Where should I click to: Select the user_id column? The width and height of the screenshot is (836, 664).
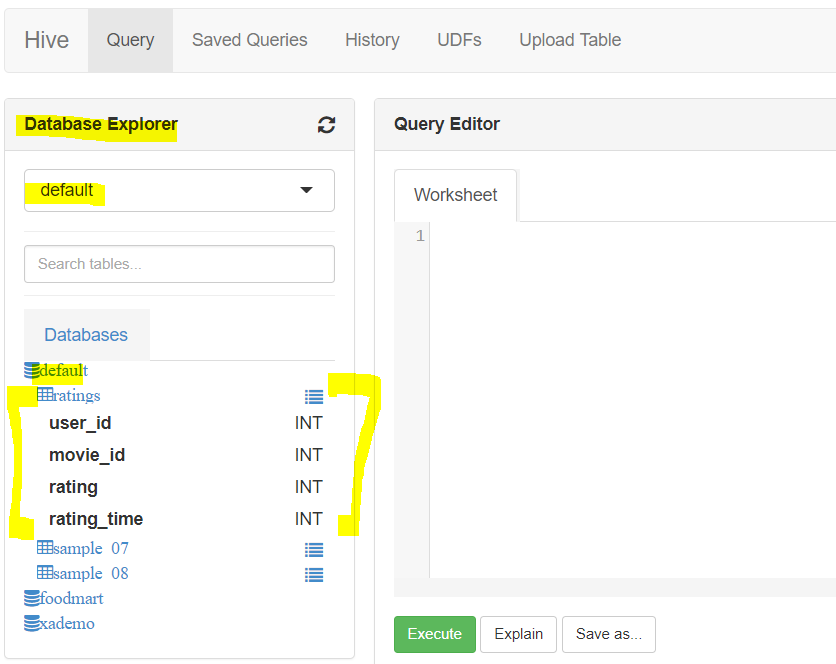coord(80,423)
